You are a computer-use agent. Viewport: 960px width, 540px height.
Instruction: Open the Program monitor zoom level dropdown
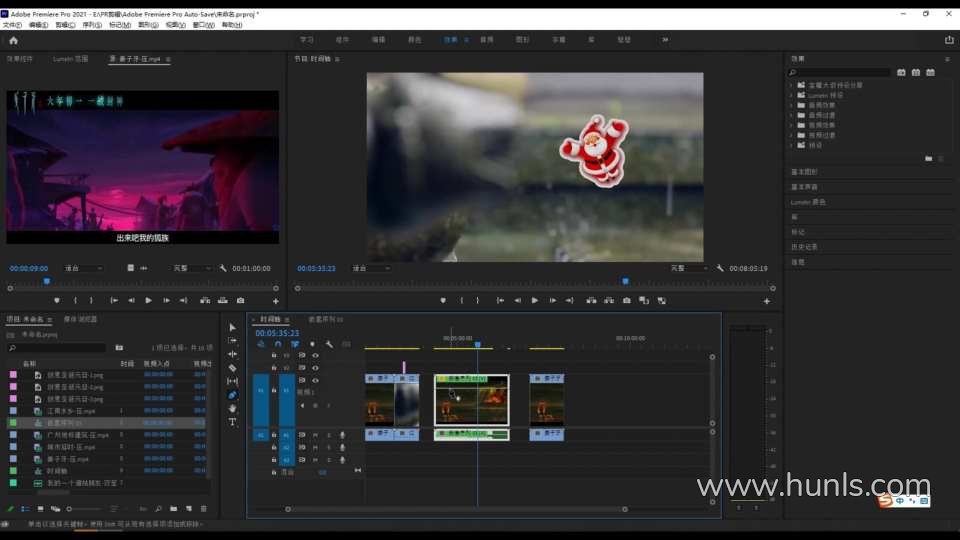pyautogui.click(x=370, y=268)
